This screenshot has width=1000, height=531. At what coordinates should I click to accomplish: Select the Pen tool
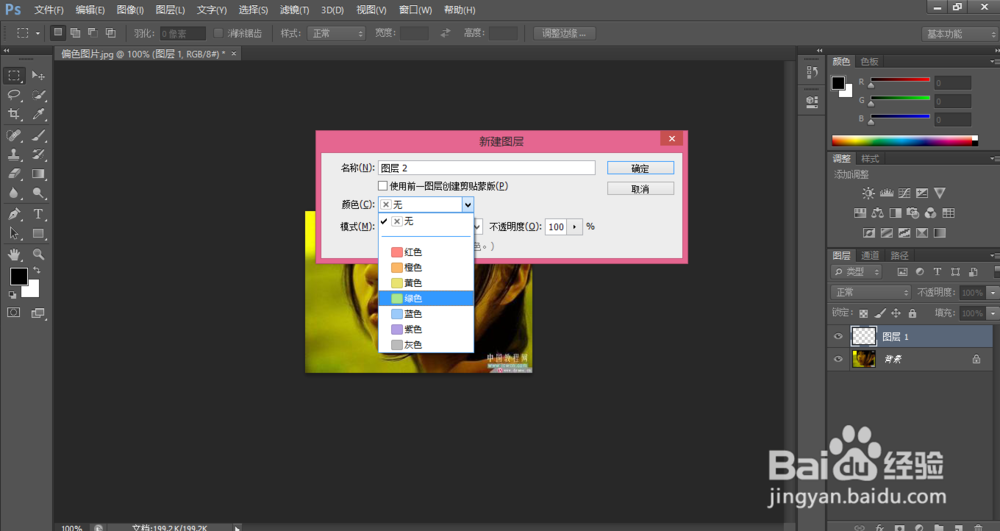(x=13, y=214)
